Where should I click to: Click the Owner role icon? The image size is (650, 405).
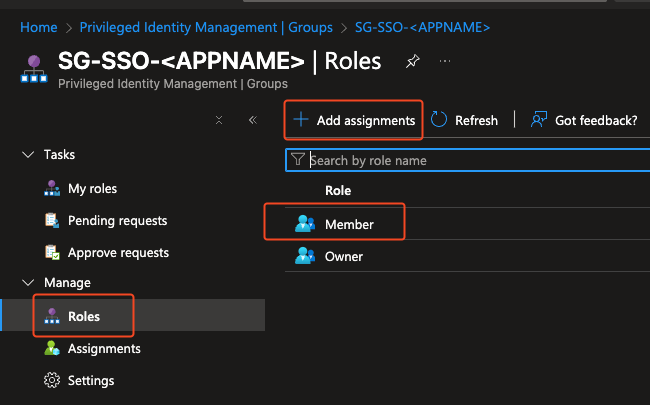point(305,256)
